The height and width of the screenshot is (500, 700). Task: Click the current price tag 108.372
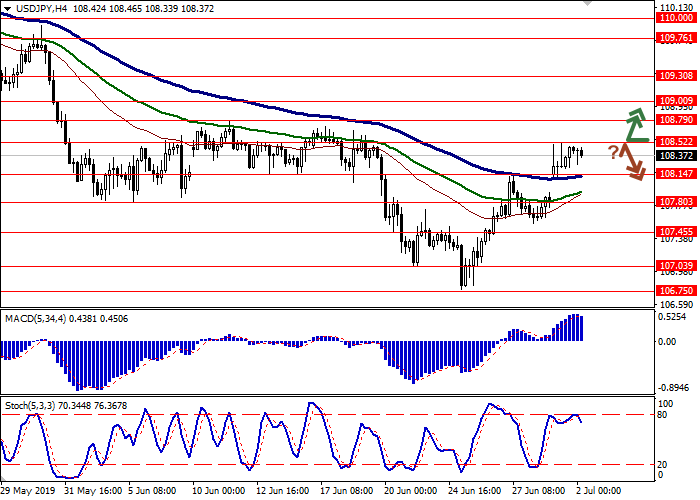tap(675, 156)
